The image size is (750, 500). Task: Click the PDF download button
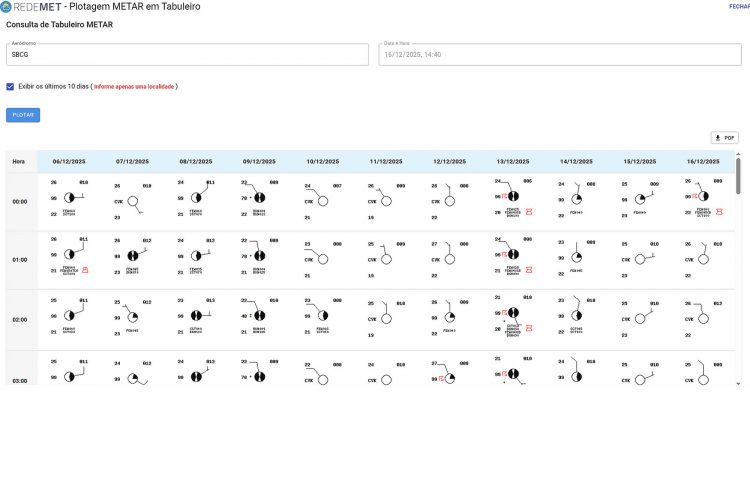coord(724,138)
